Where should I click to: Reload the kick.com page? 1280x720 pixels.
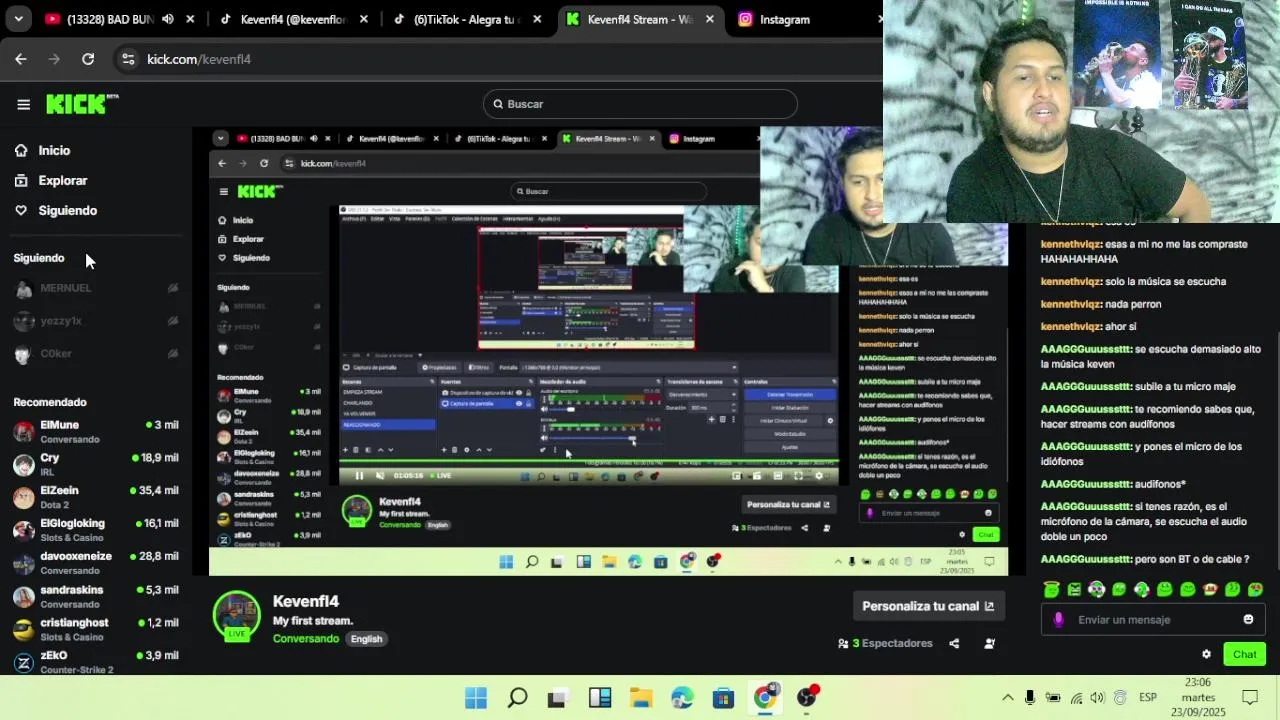88,59
